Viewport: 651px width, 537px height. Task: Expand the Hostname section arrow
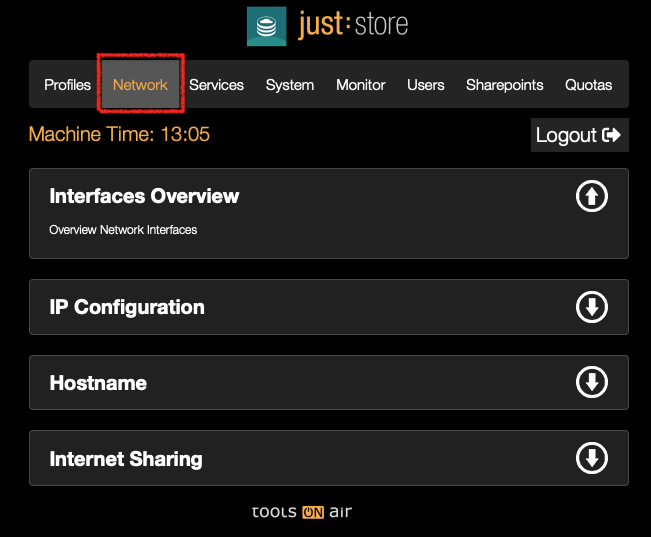tap(592, 382)
